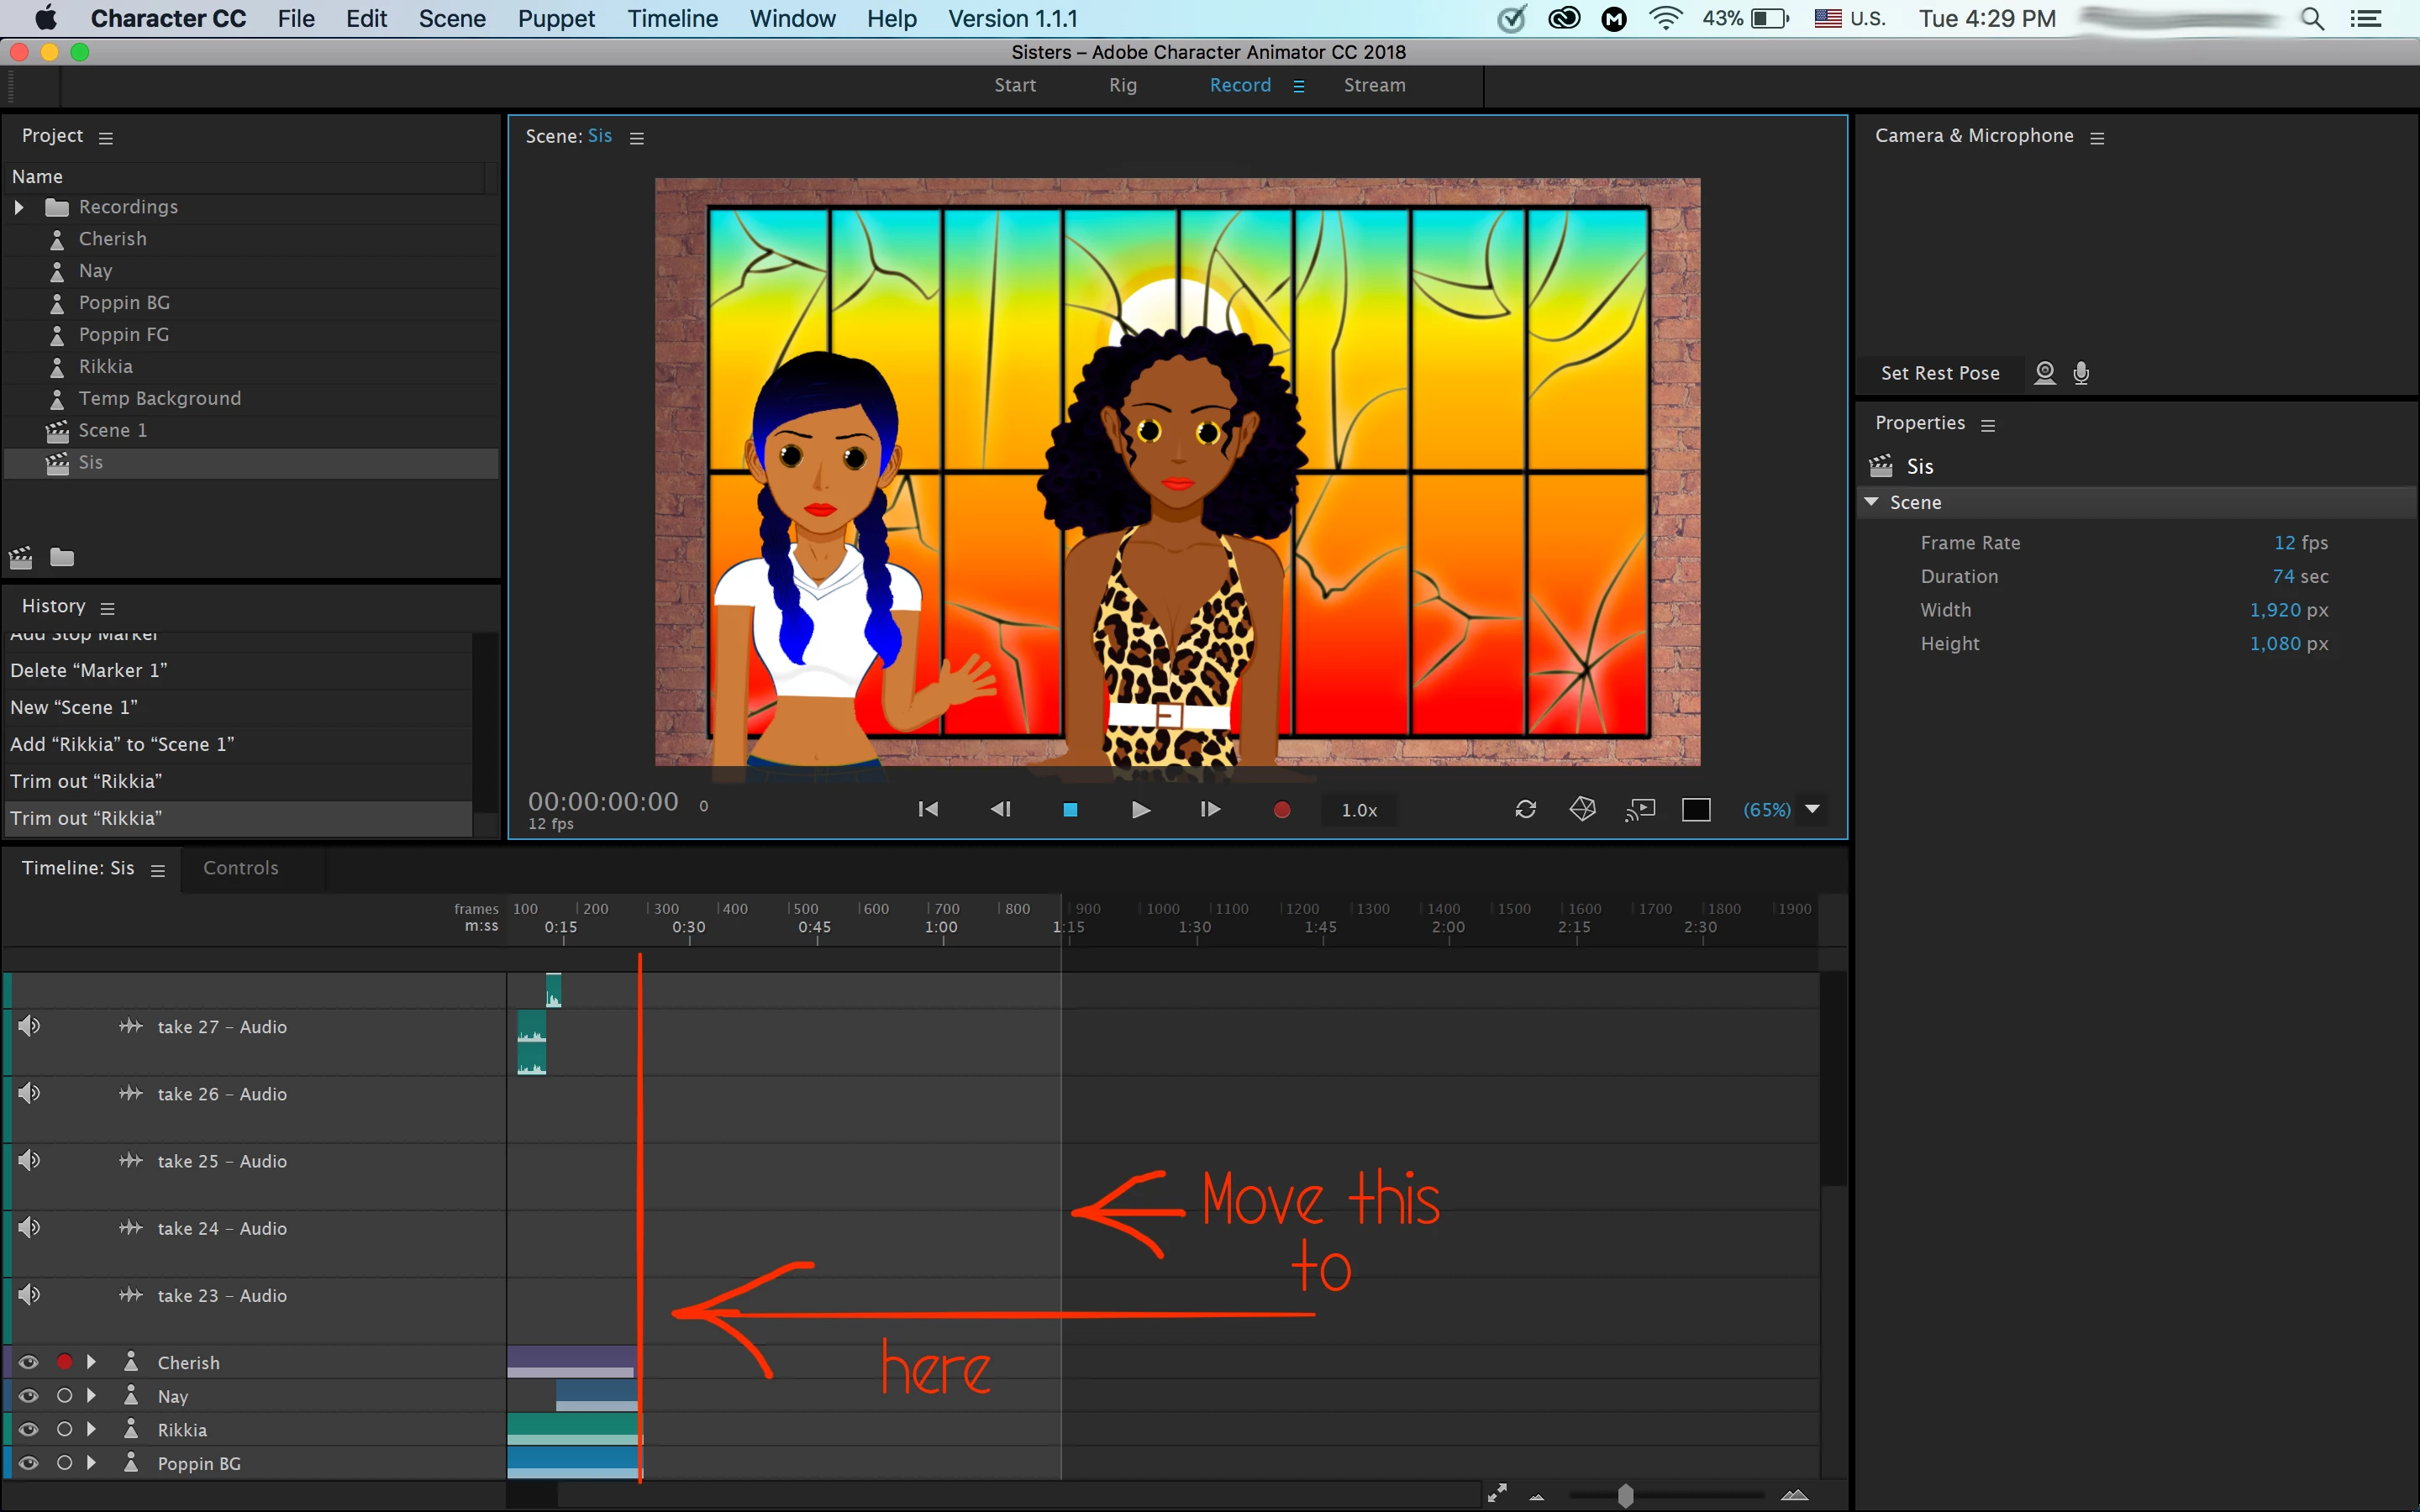Expand the Recordings folder

pyautogui.click(x=19, y=207)
